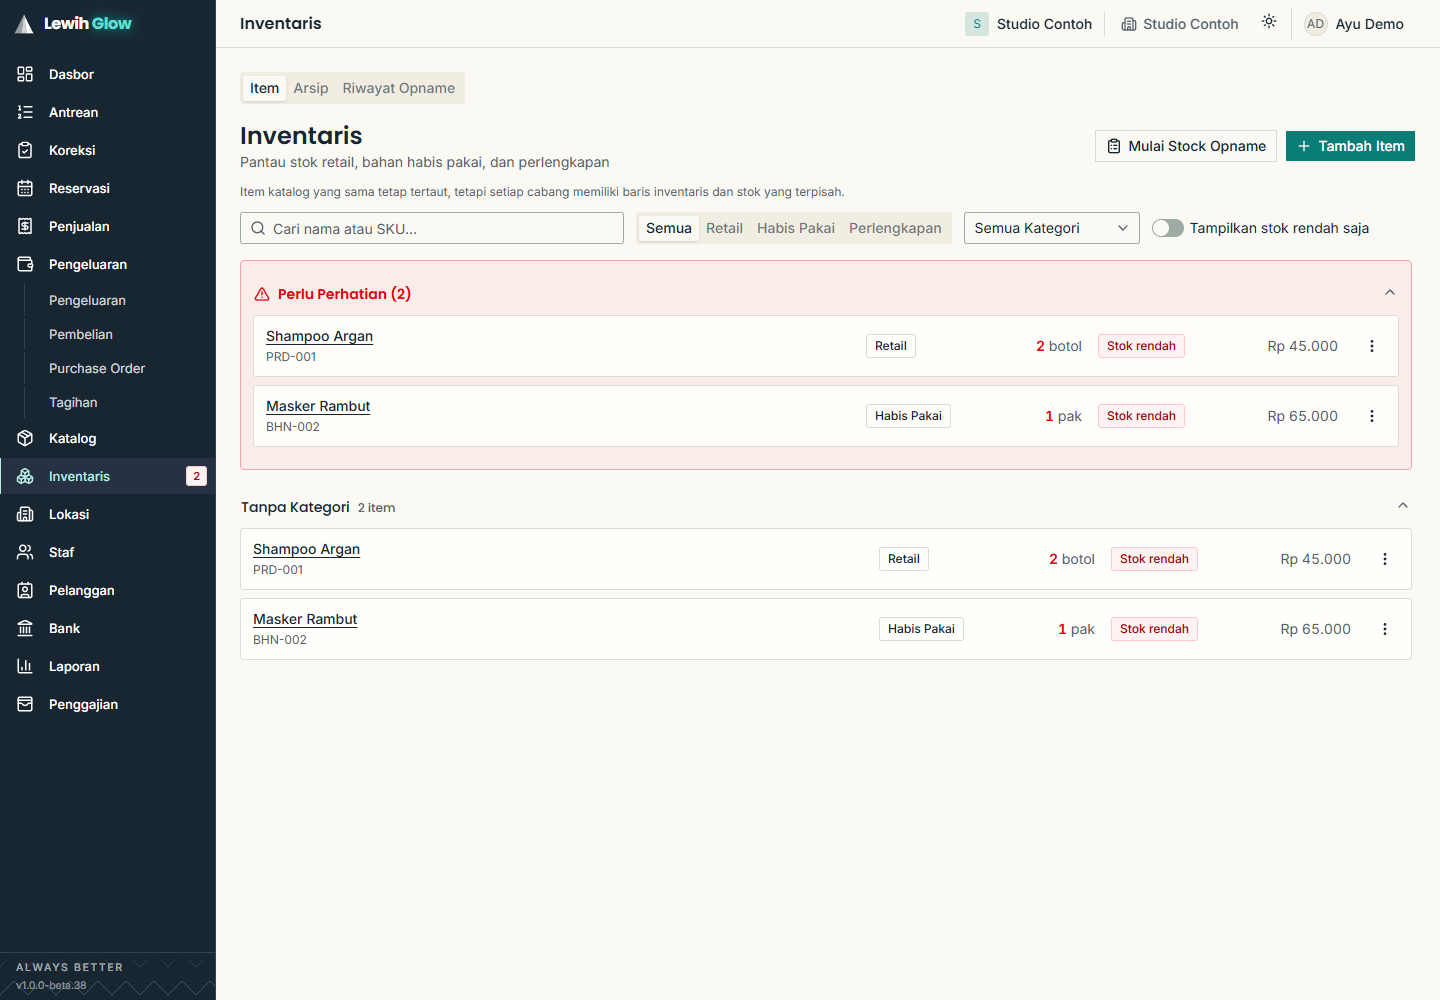Viewport: 1440px width, 1000px height.
Task: Open options menu for Shampoo Argan in Perlu Perhatian
Action: [x=1372, y=346]
